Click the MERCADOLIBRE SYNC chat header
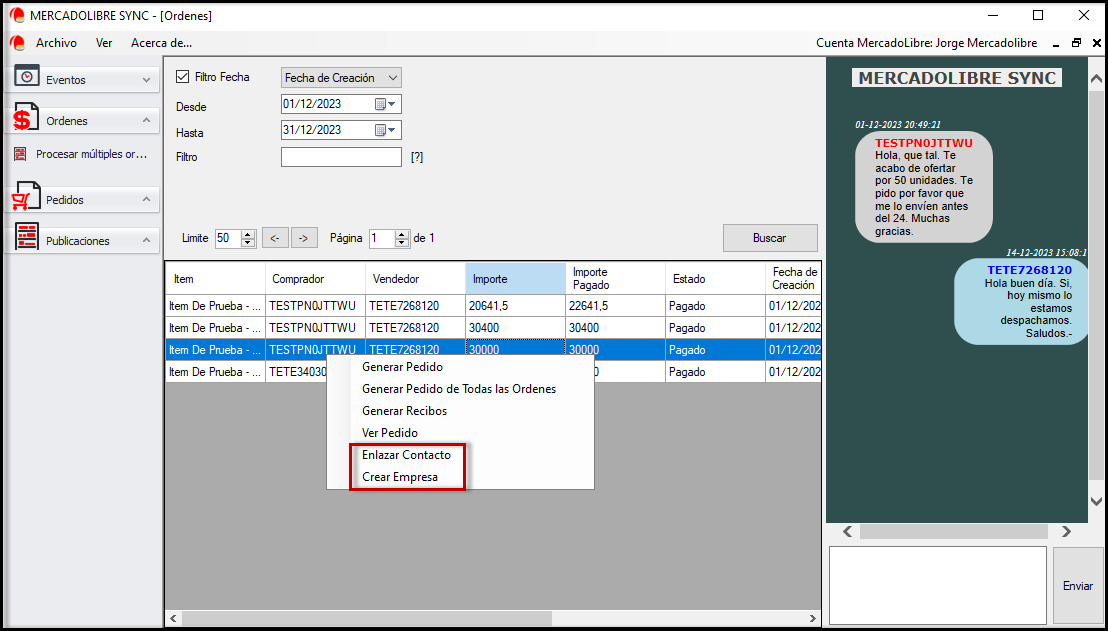1108x631 pixels. click(x=957, y=78)
